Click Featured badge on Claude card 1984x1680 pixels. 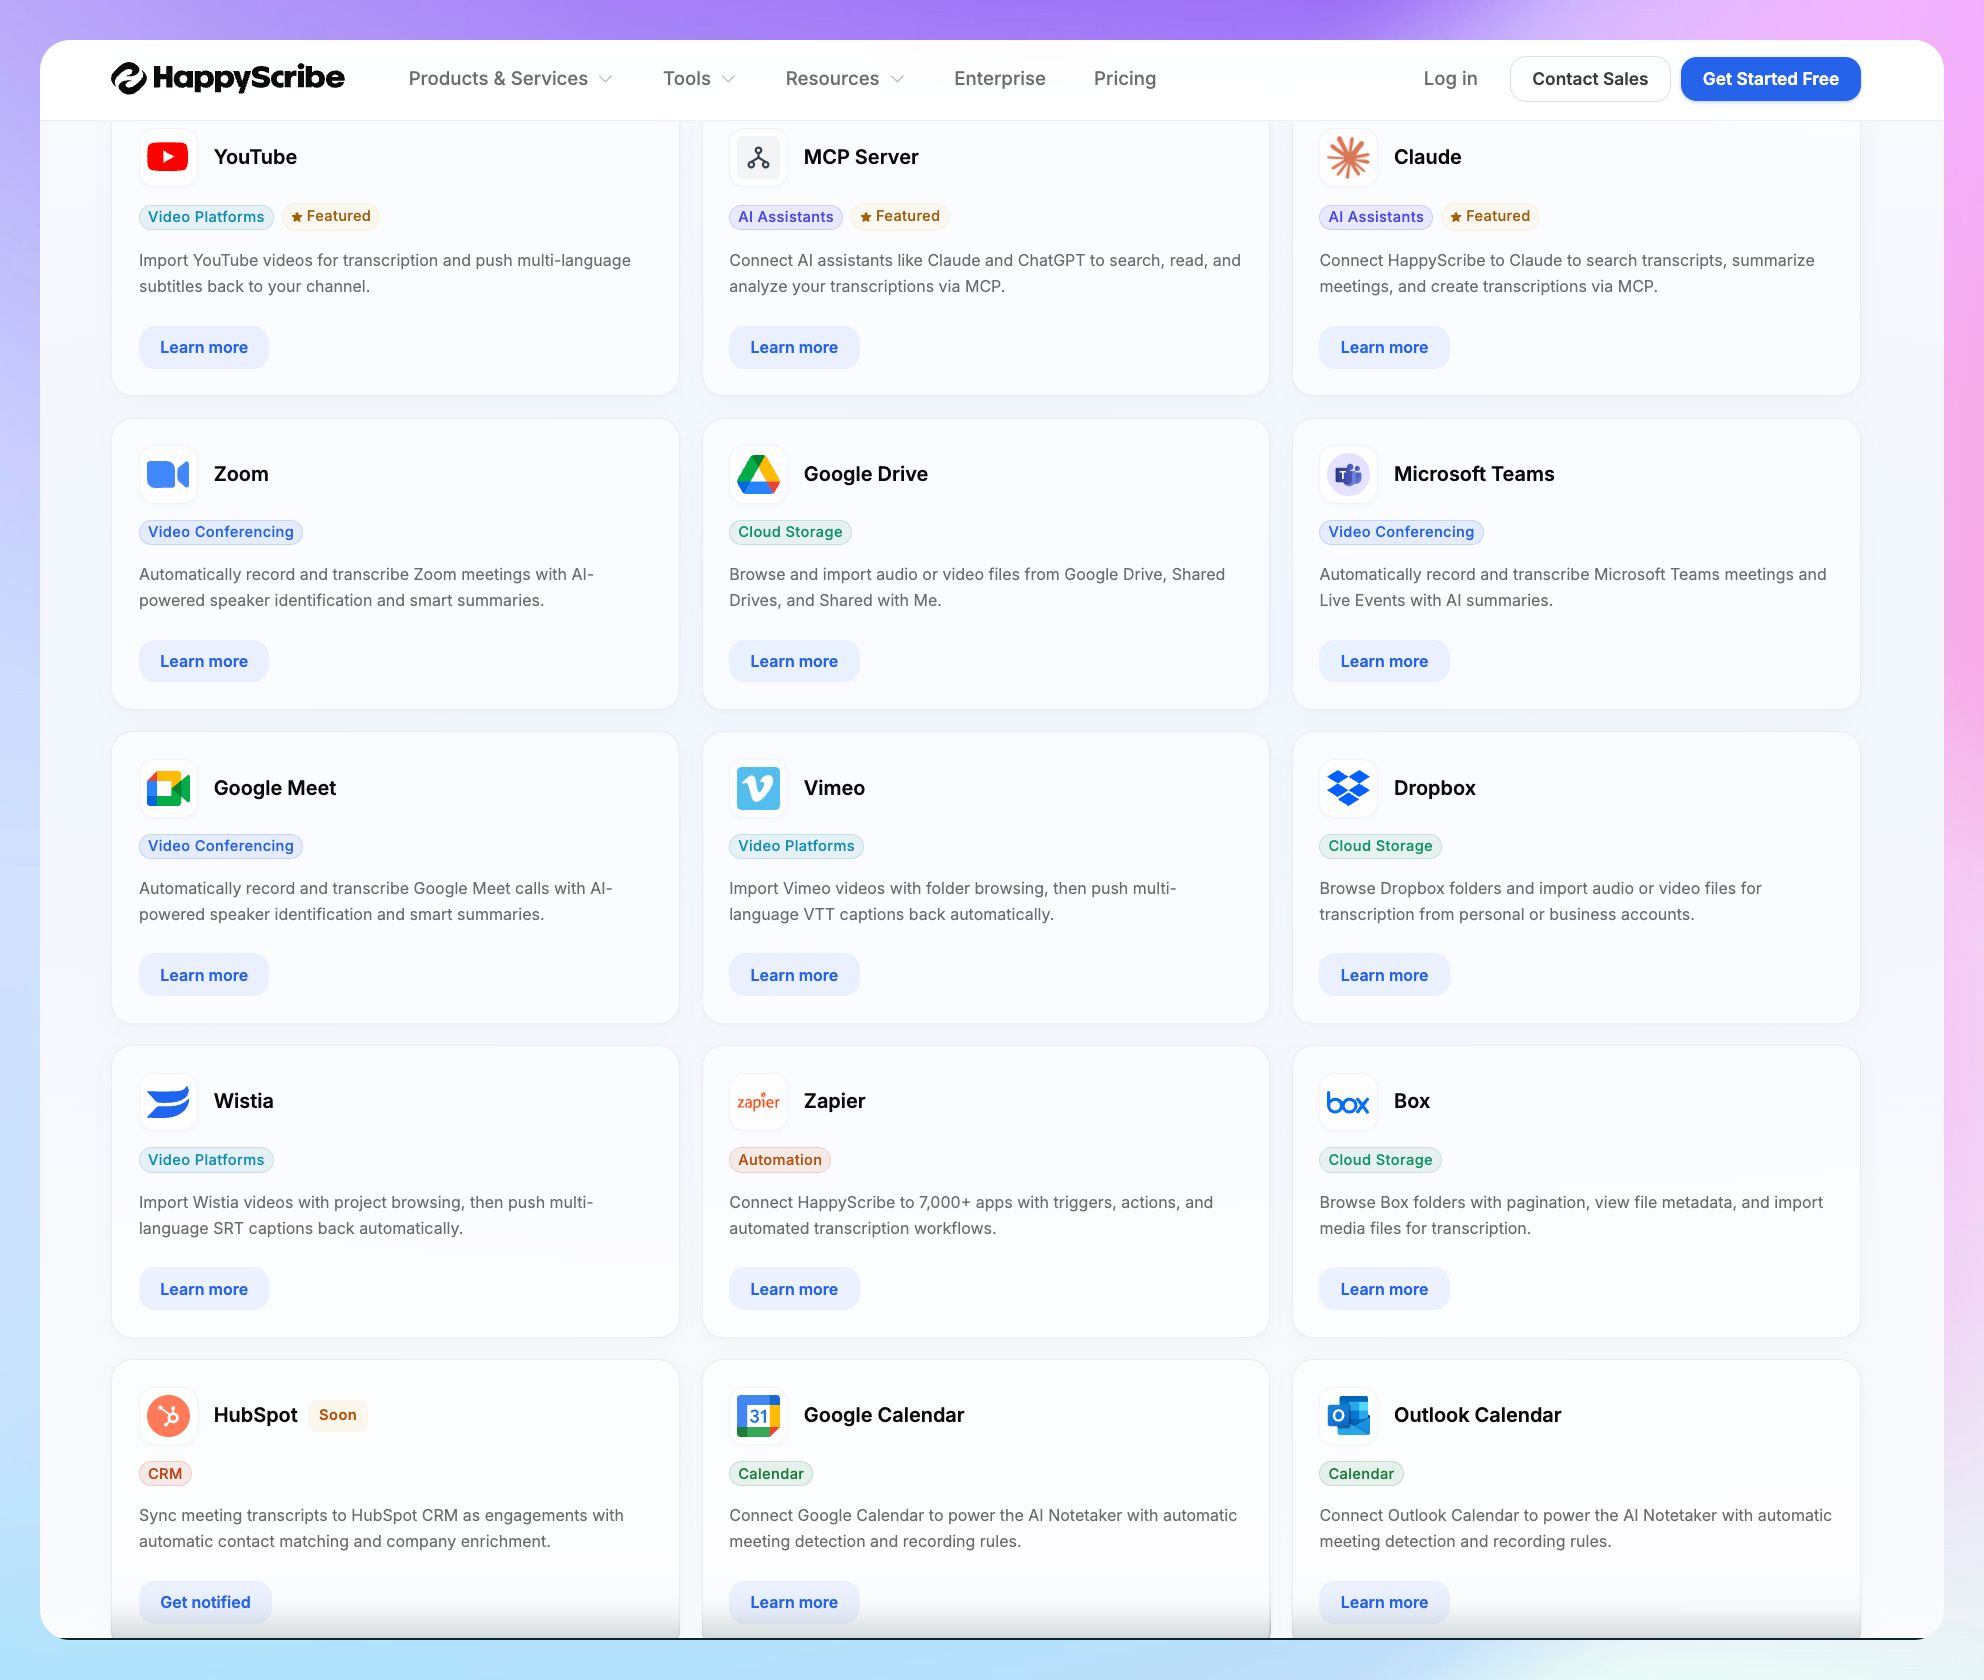click(x=1490, y=216)
